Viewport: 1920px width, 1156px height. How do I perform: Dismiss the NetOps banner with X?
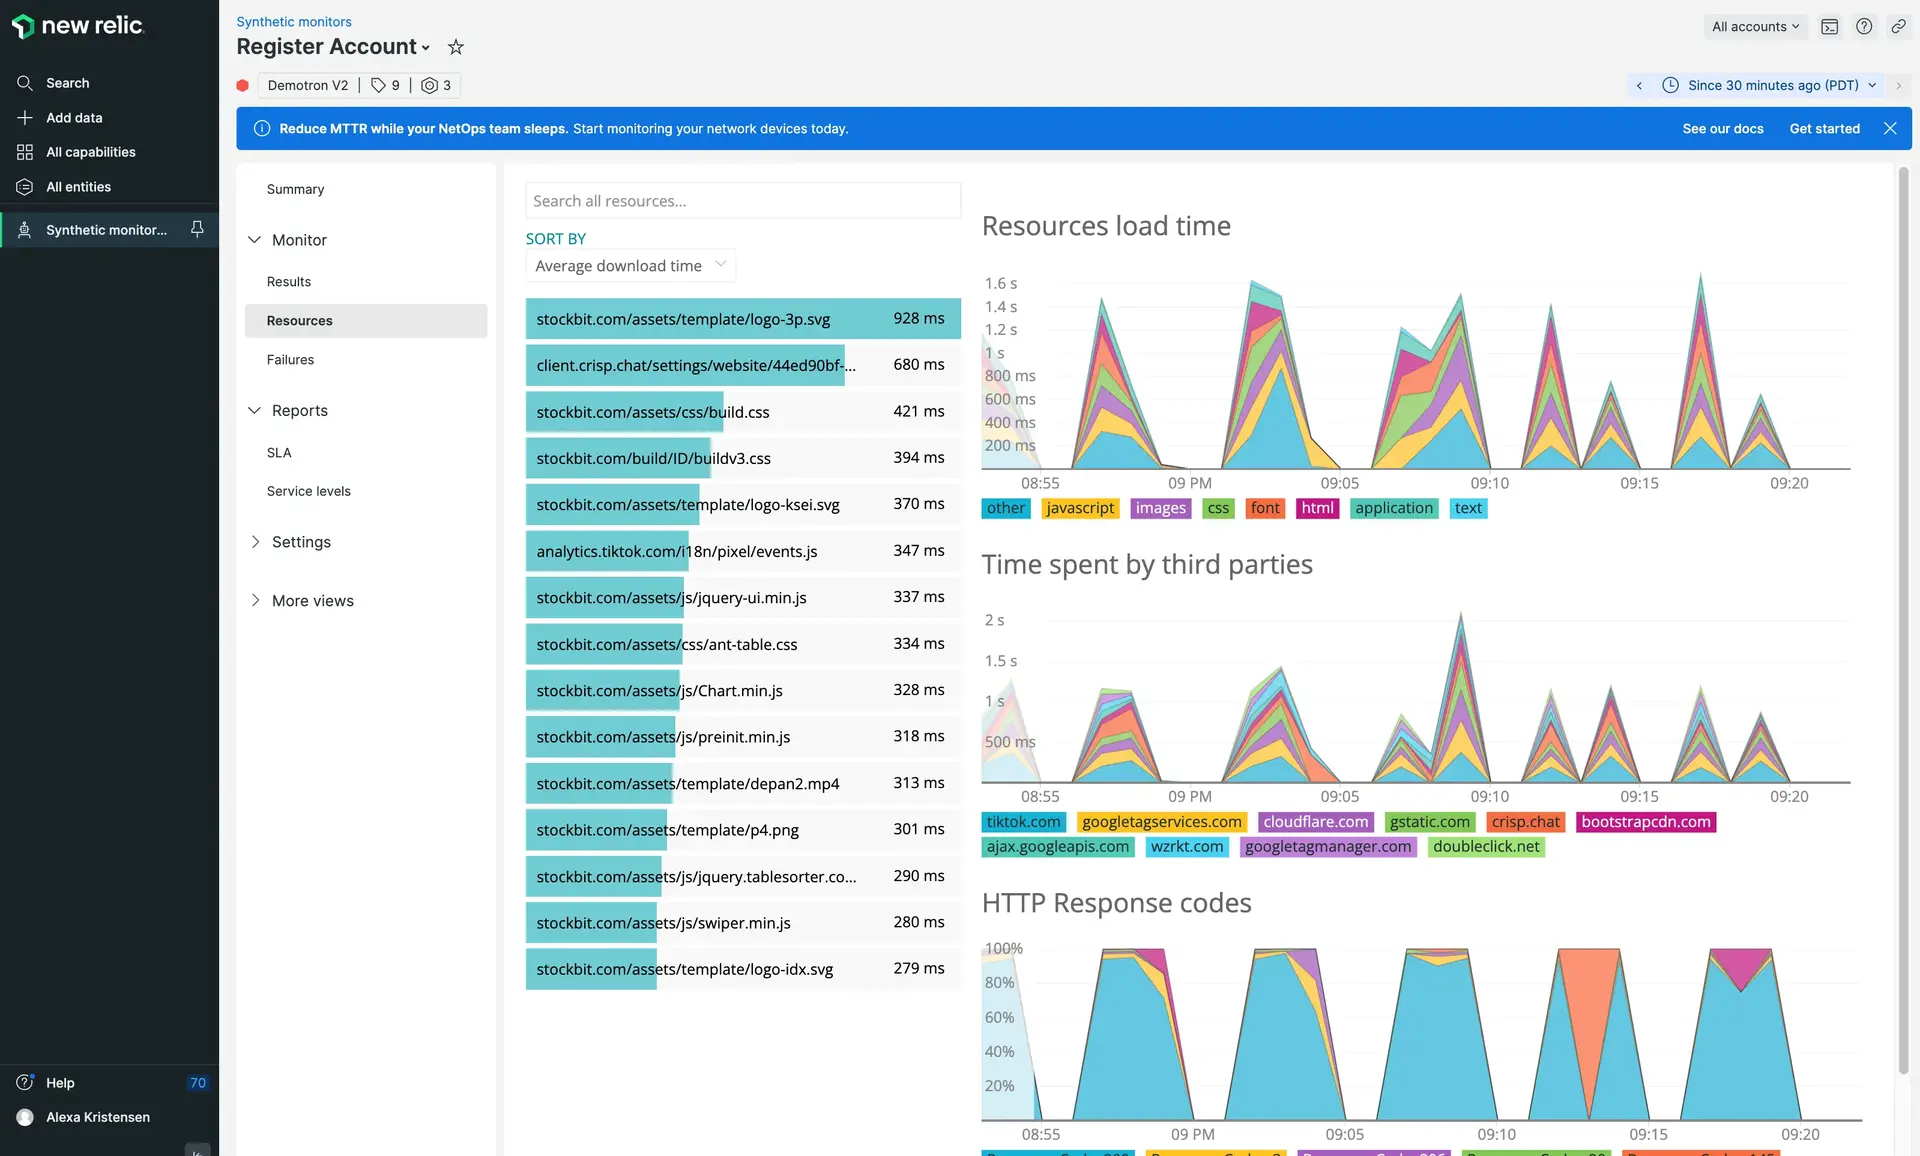point(1890,129)
